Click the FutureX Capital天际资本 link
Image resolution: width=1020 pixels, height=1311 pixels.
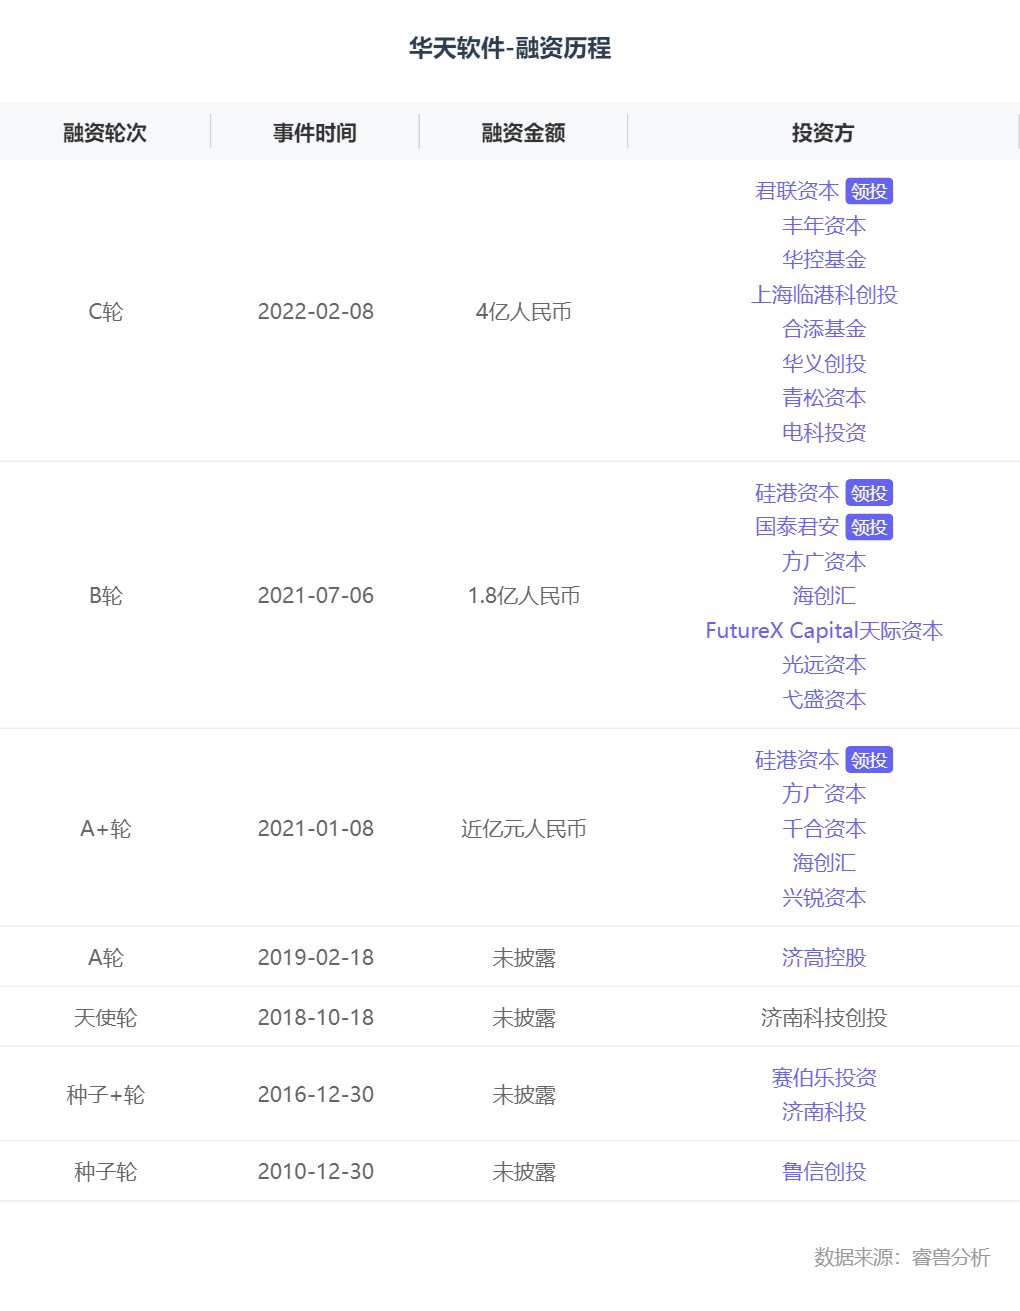pos(824,631)
